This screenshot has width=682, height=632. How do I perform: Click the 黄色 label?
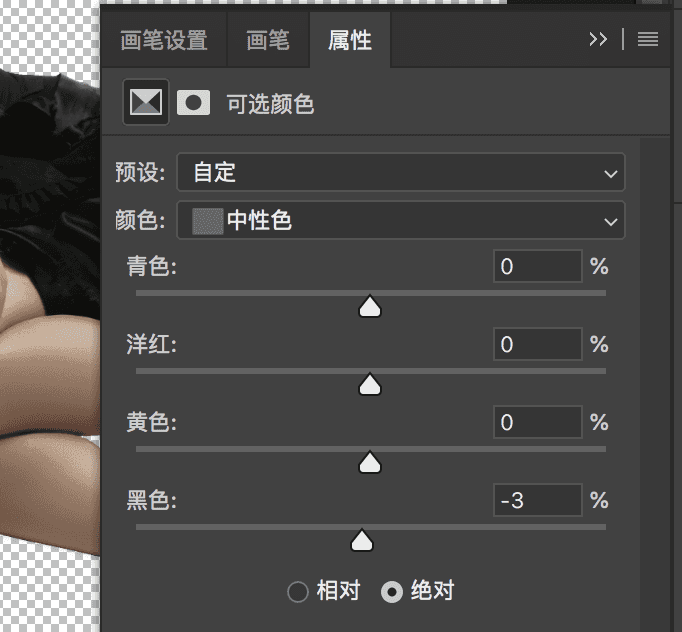pos(151,422)
